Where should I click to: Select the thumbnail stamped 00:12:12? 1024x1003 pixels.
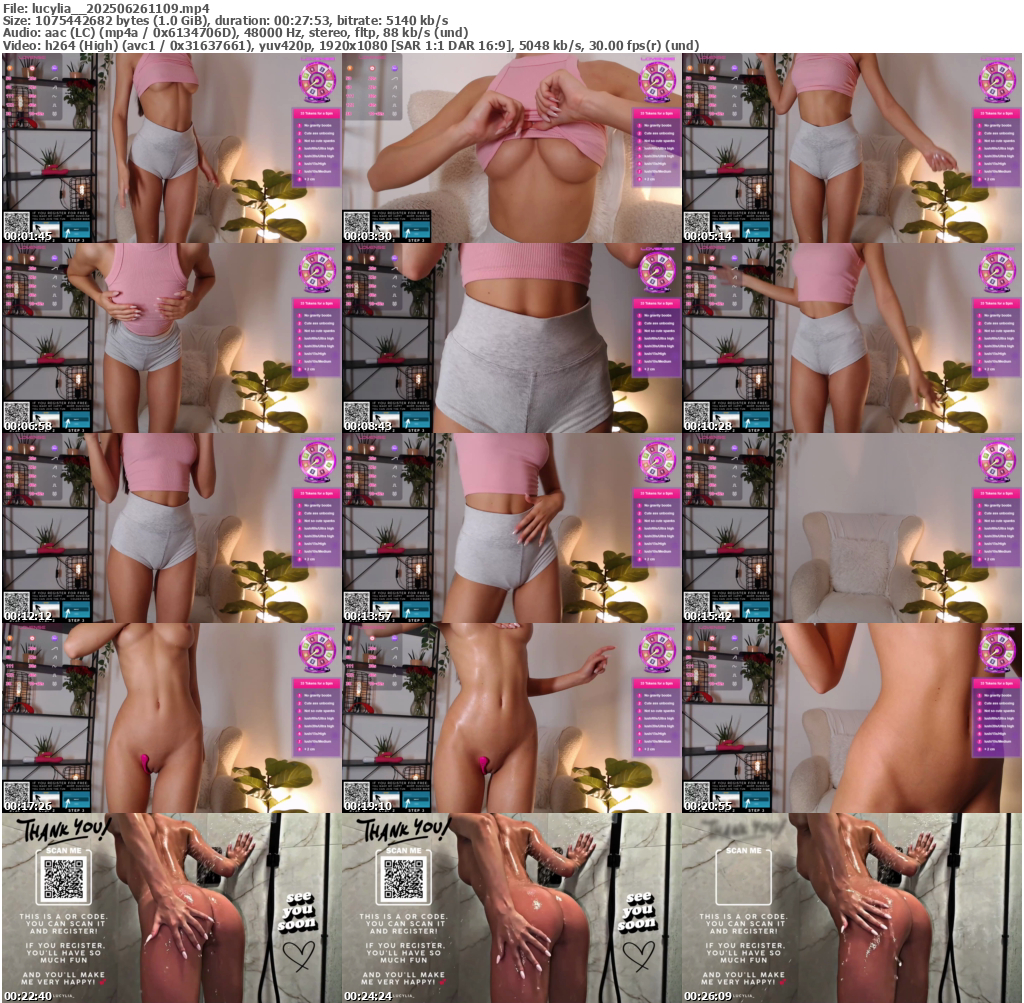(x=171, y=527)
